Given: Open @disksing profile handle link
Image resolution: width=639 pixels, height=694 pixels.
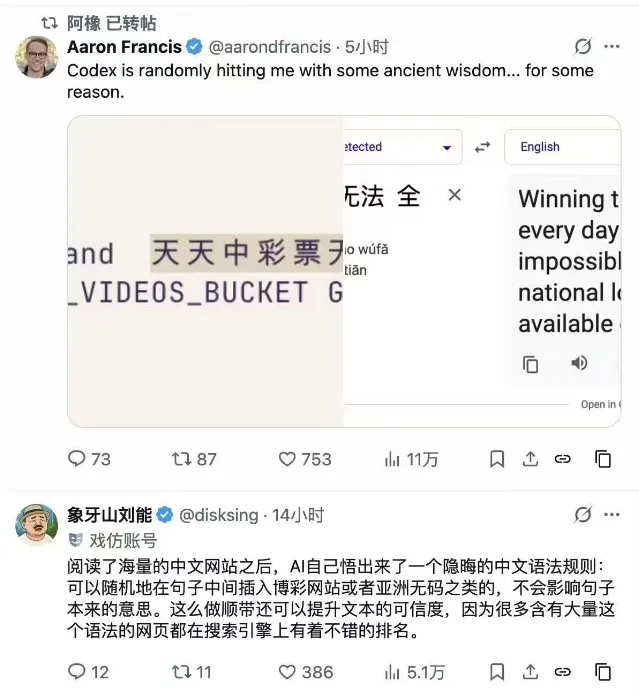Looking at the screenshot, I should tap(219, 515).
